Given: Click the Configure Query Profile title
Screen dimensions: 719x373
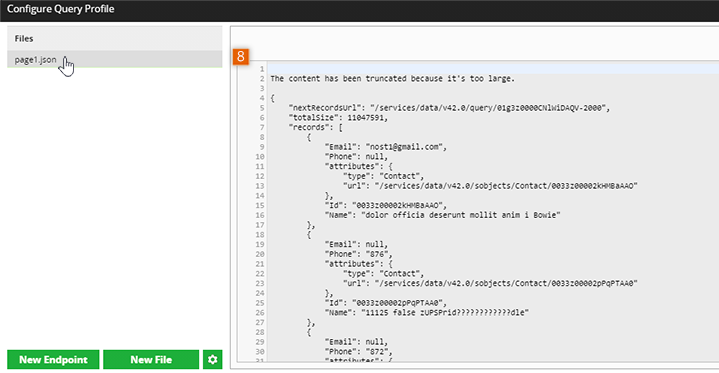Looking at the screenshot, I should coord(61,9).
